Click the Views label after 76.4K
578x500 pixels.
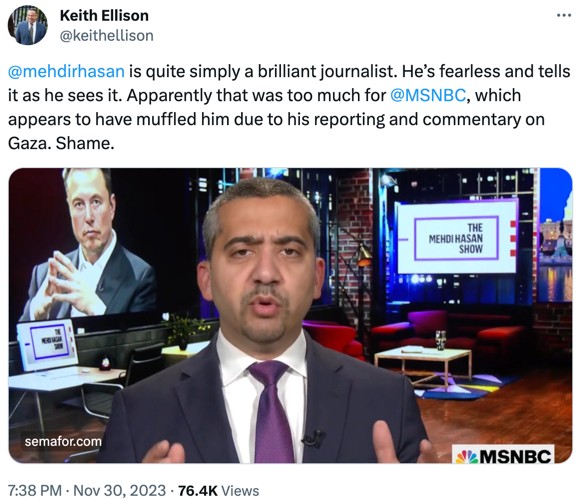point(240,490)
